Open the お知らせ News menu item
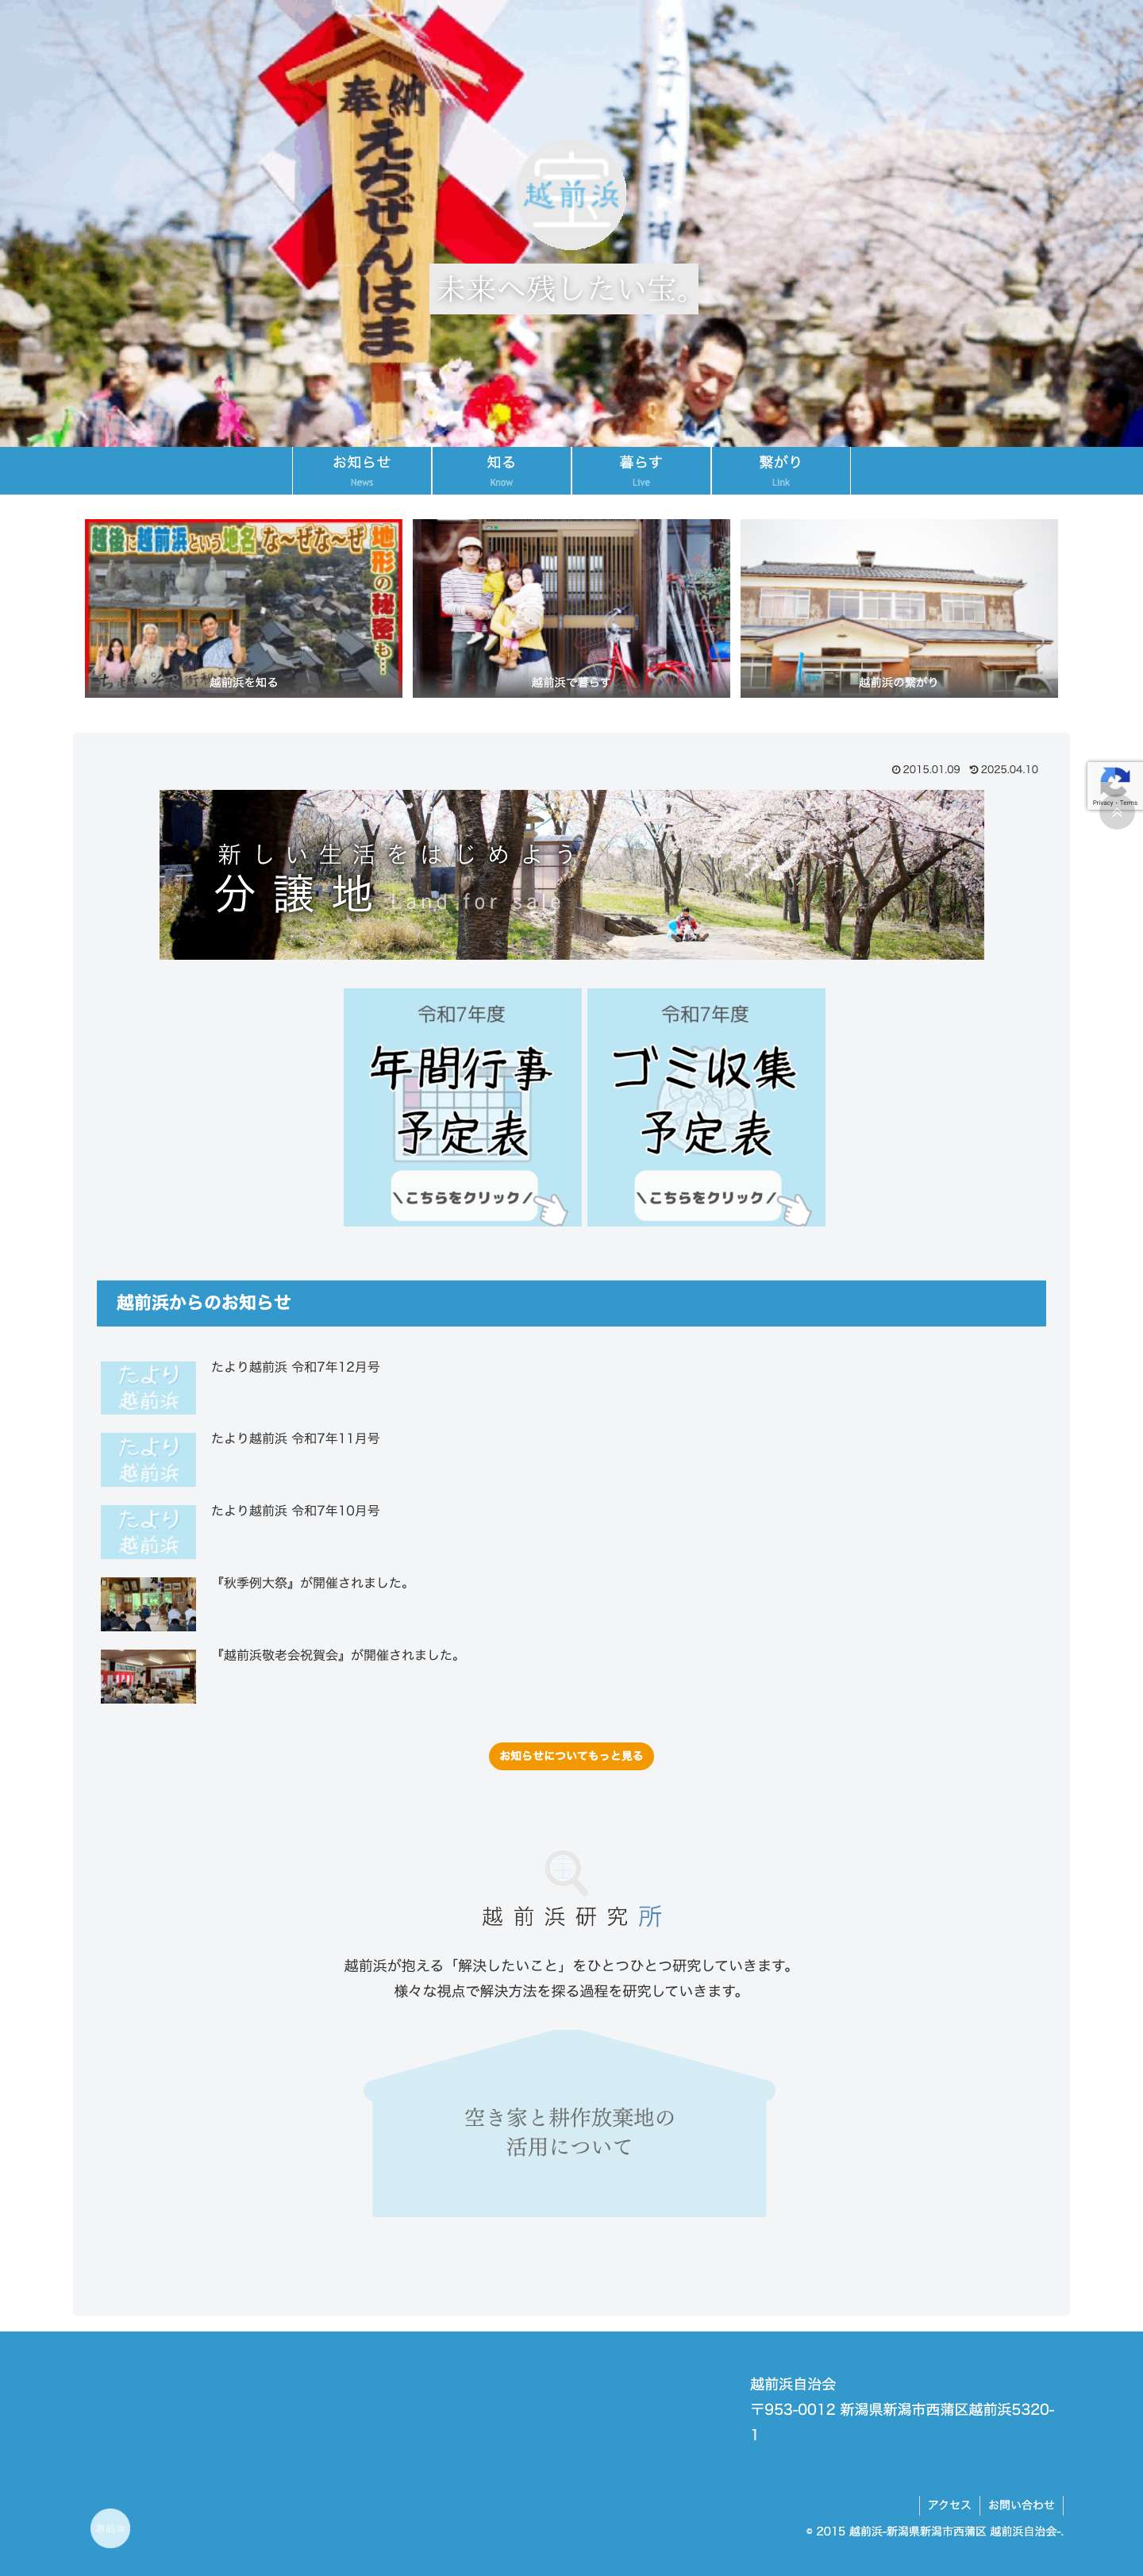1143x2576 pixels. 362,470
